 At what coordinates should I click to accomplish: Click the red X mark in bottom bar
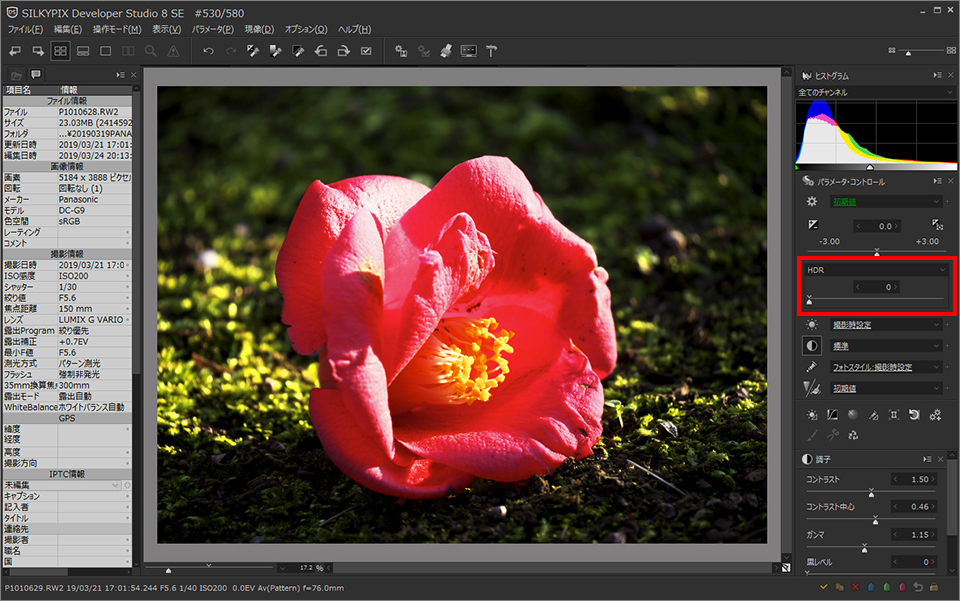click(855, 587)
